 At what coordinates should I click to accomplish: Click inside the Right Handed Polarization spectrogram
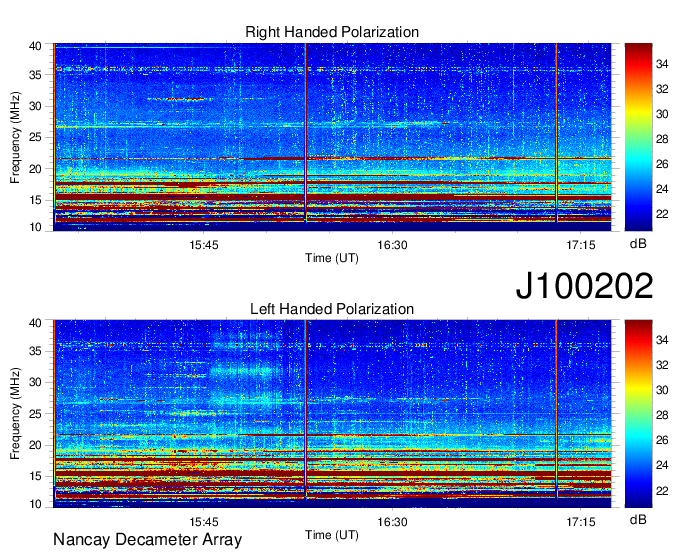coord(332,137)
